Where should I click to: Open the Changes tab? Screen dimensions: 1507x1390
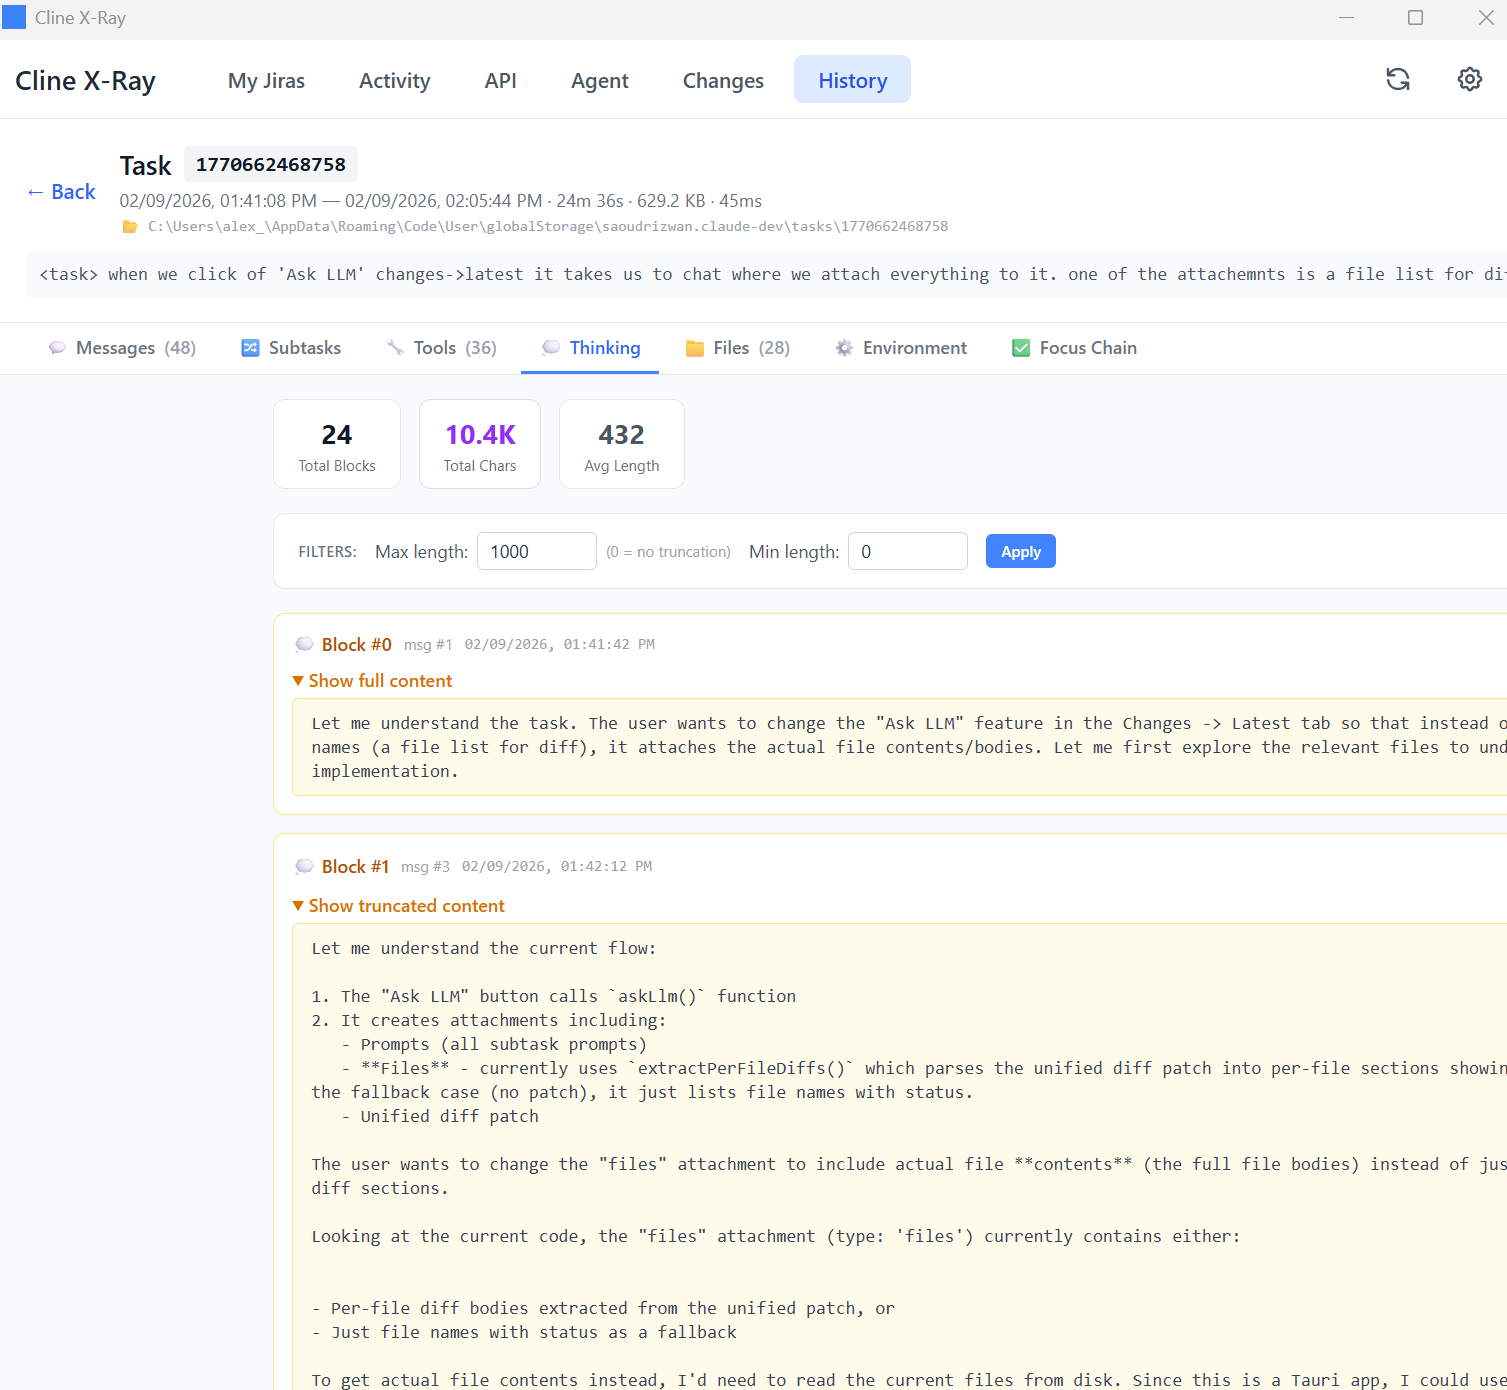(723, 80)
